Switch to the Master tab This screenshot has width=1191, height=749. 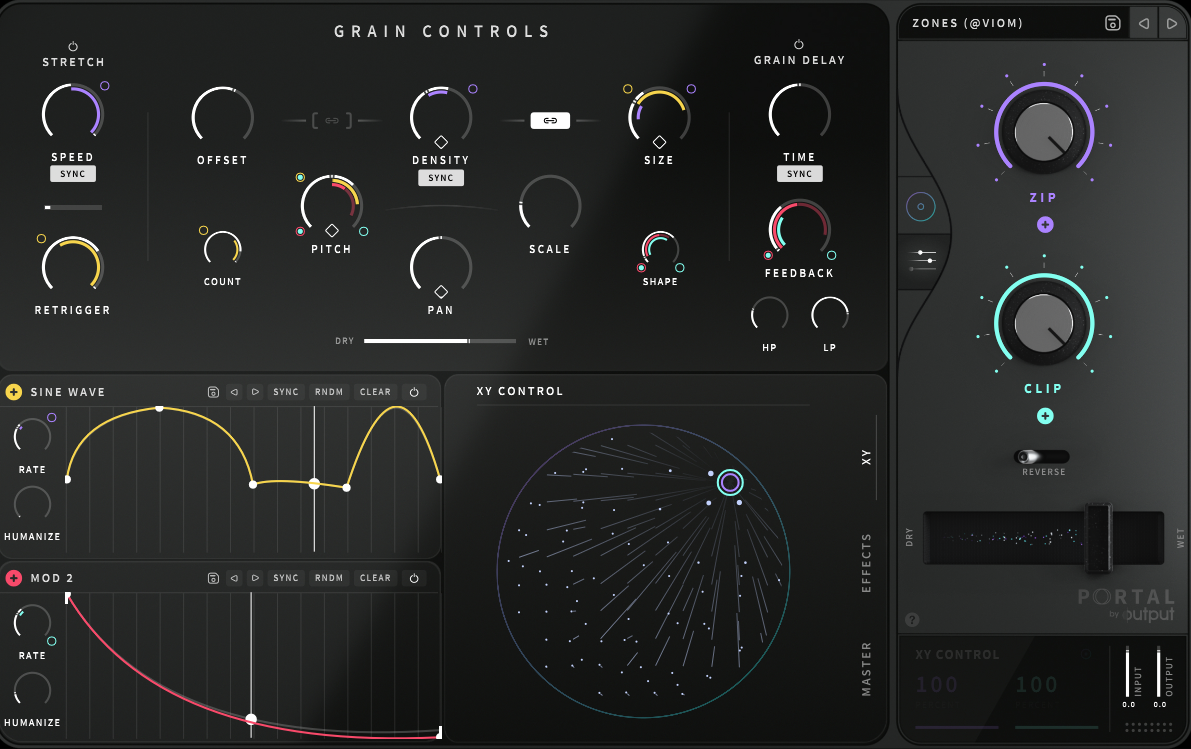[867, 669]
